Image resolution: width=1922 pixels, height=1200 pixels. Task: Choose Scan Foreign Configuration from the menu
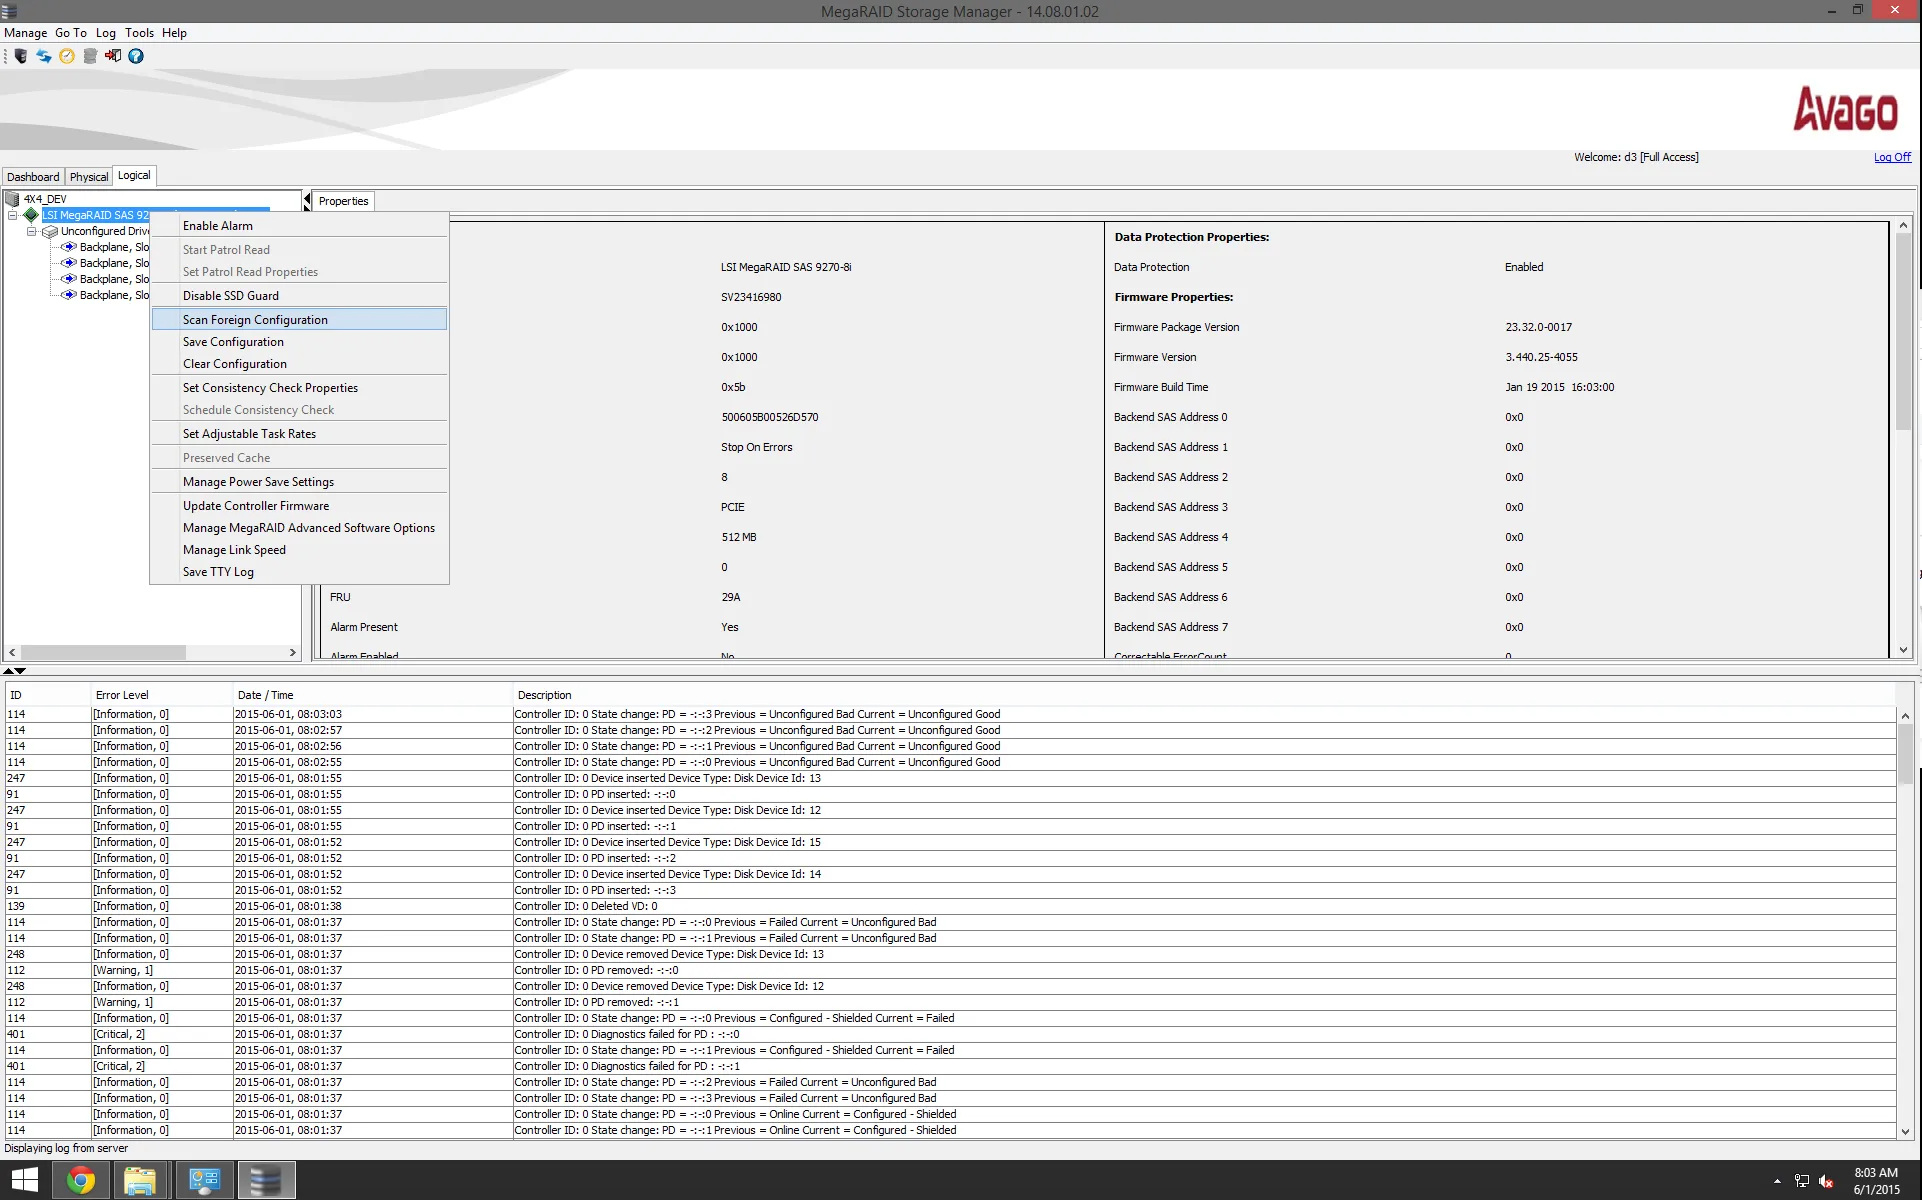(x=255, y=319)
